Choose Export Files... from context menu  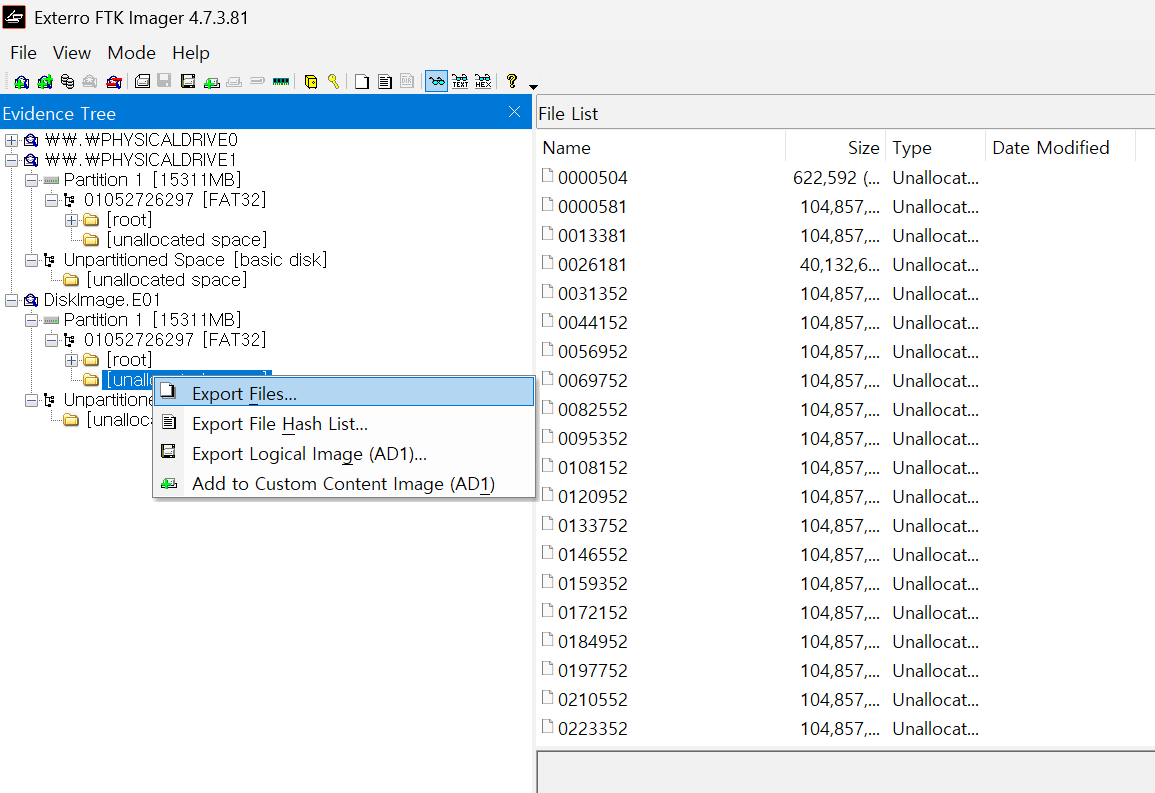[344, 393]
